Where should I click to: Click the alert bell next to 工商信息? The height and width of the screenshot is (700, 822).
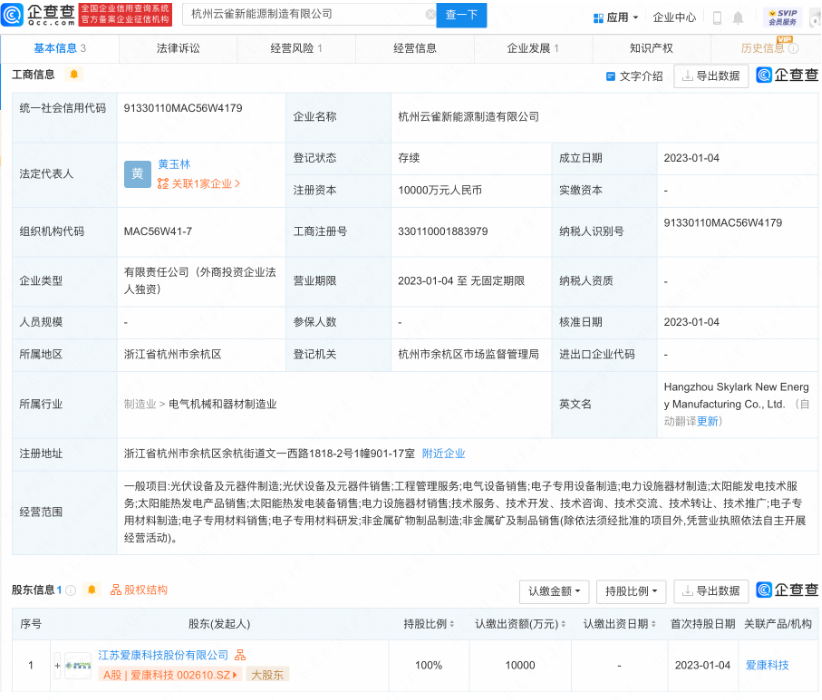73,74
